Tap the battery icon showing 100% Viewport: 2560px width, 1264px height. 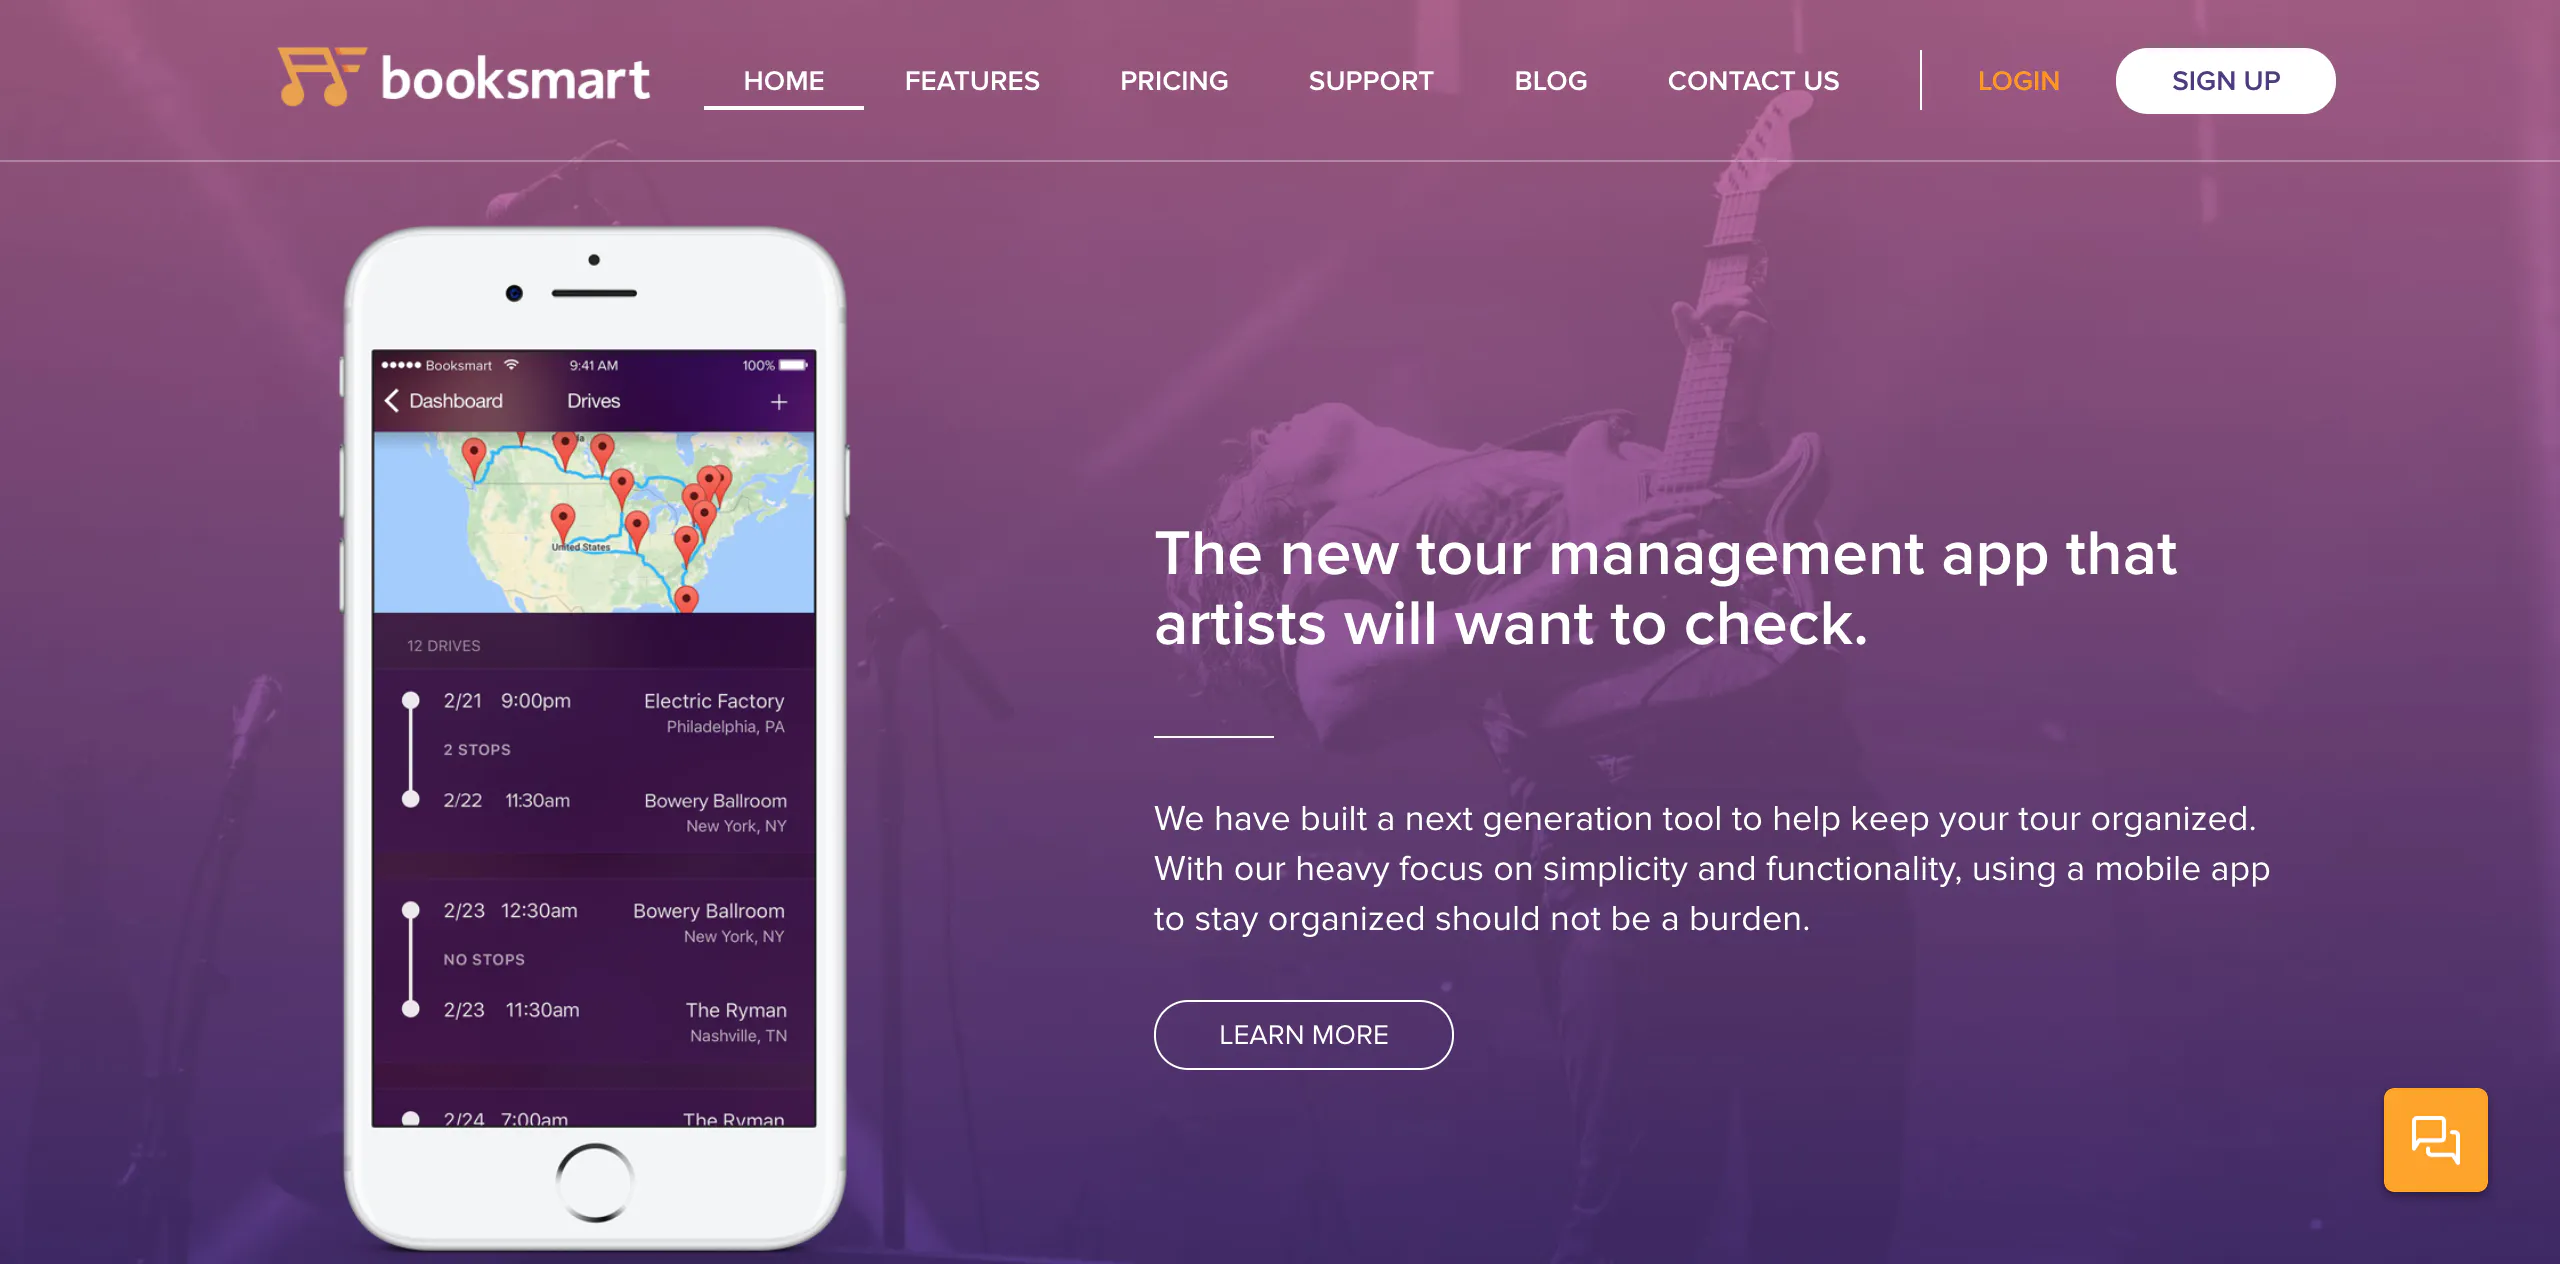coord(794,365)
